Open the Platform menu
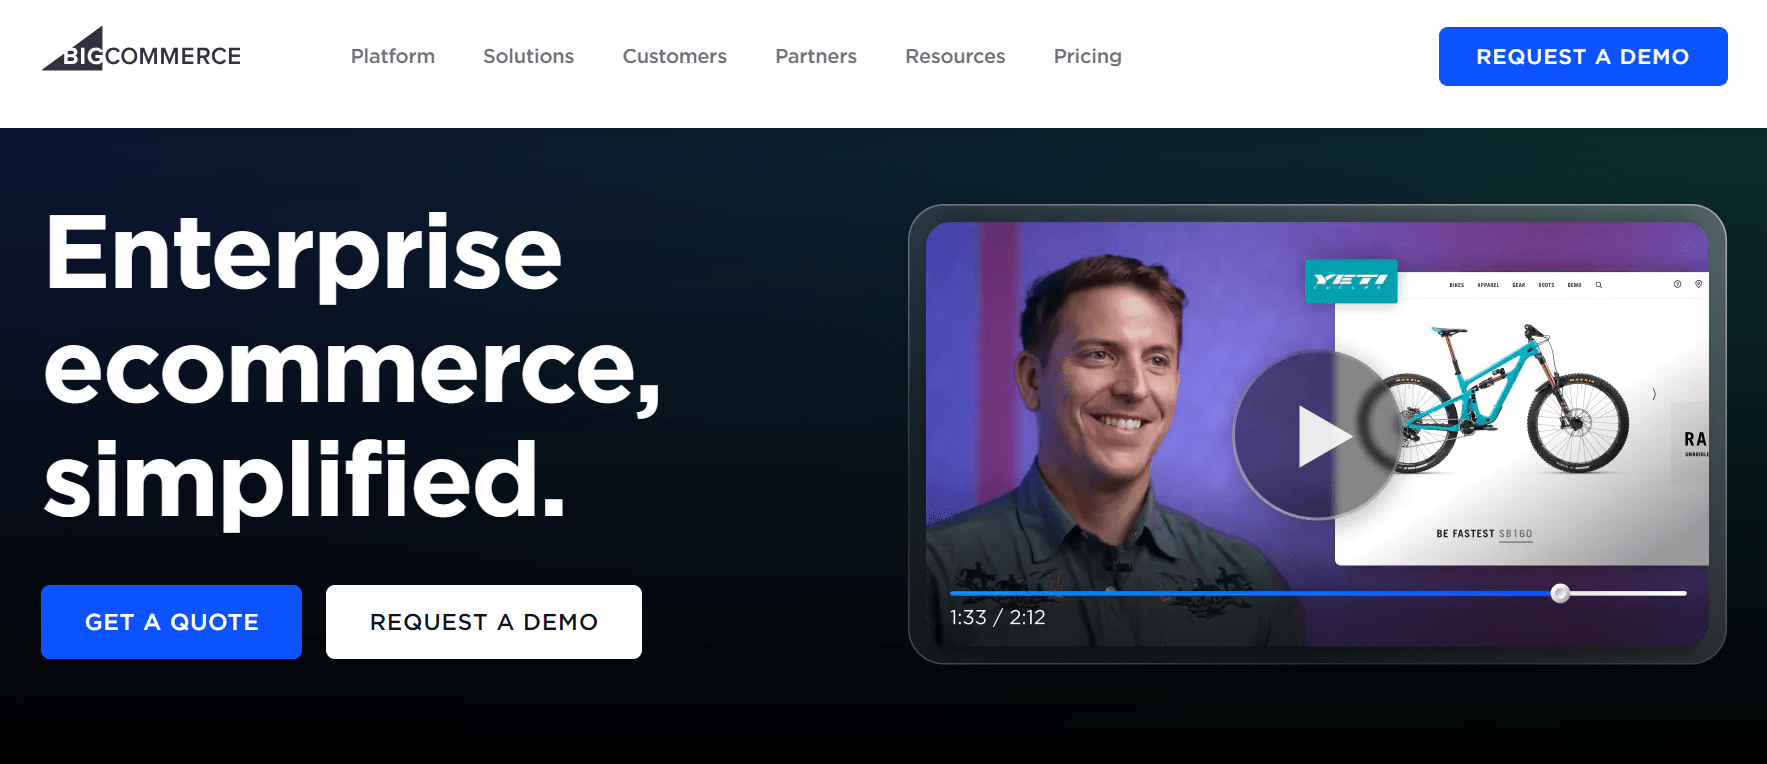 pos(393,56)
